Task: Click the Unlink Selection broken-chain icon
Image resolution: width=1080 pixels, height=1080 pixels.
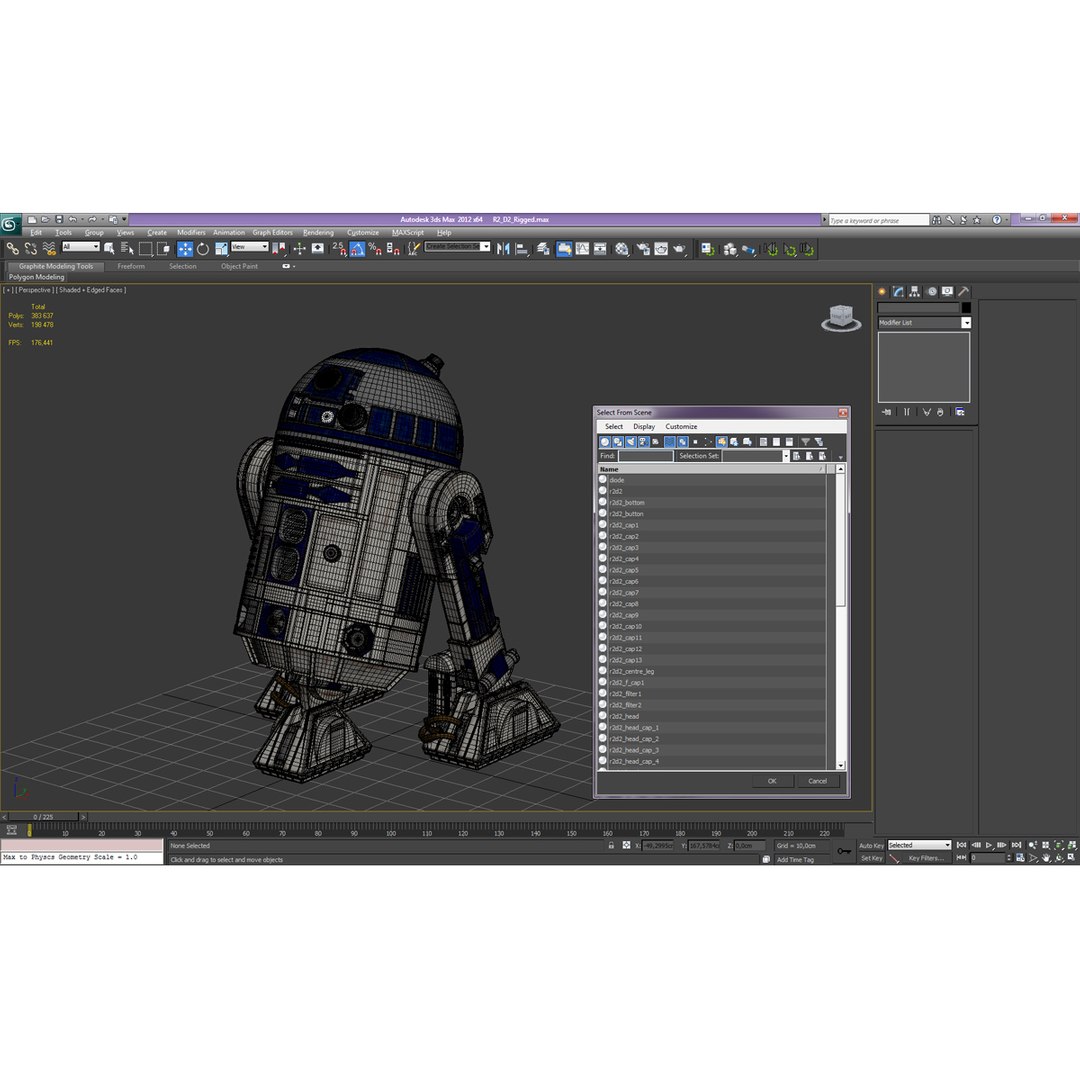Action: (31, 249)
